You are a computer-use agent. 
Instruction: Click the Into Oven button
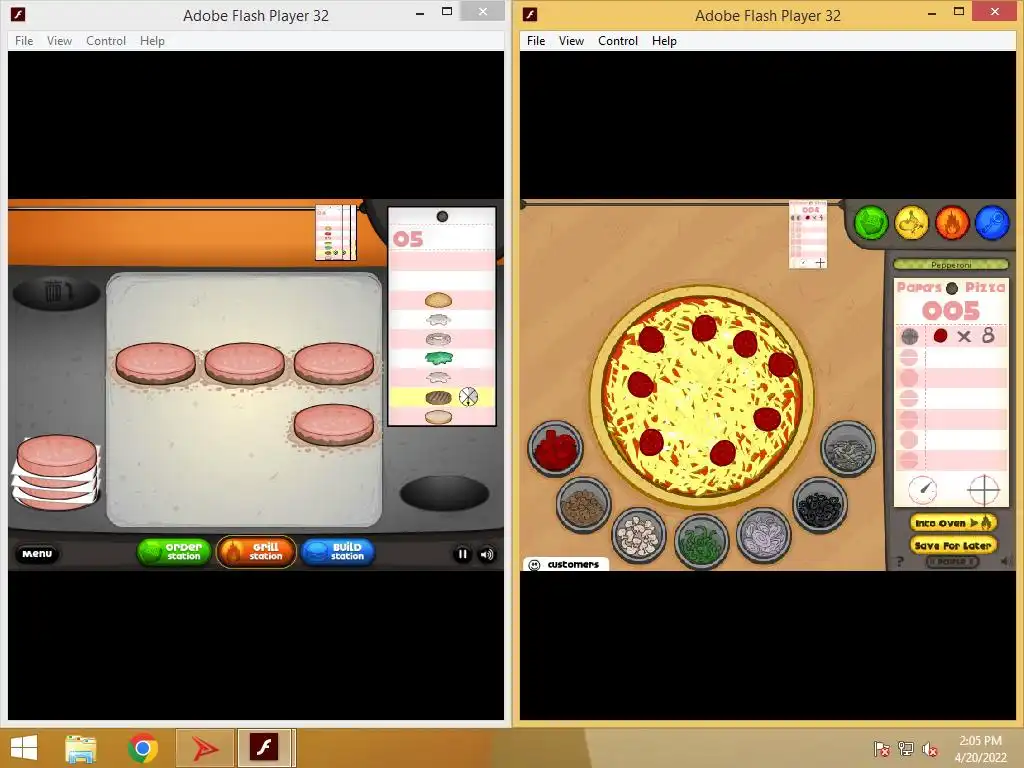(952, 522)
